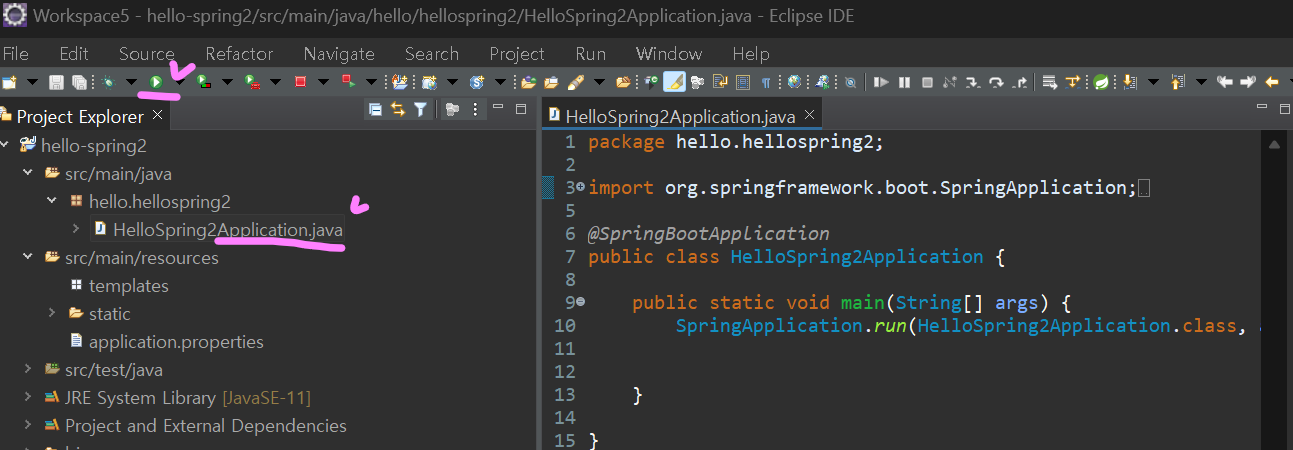Toggle the highlighted Mark Occurrences icon
The height and width of the screenshot is (450, 1293).
point(674,81)
